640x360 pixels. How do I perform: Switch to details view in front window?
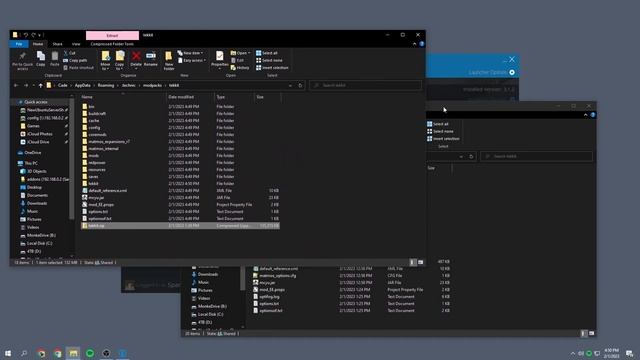click(413, 262)
